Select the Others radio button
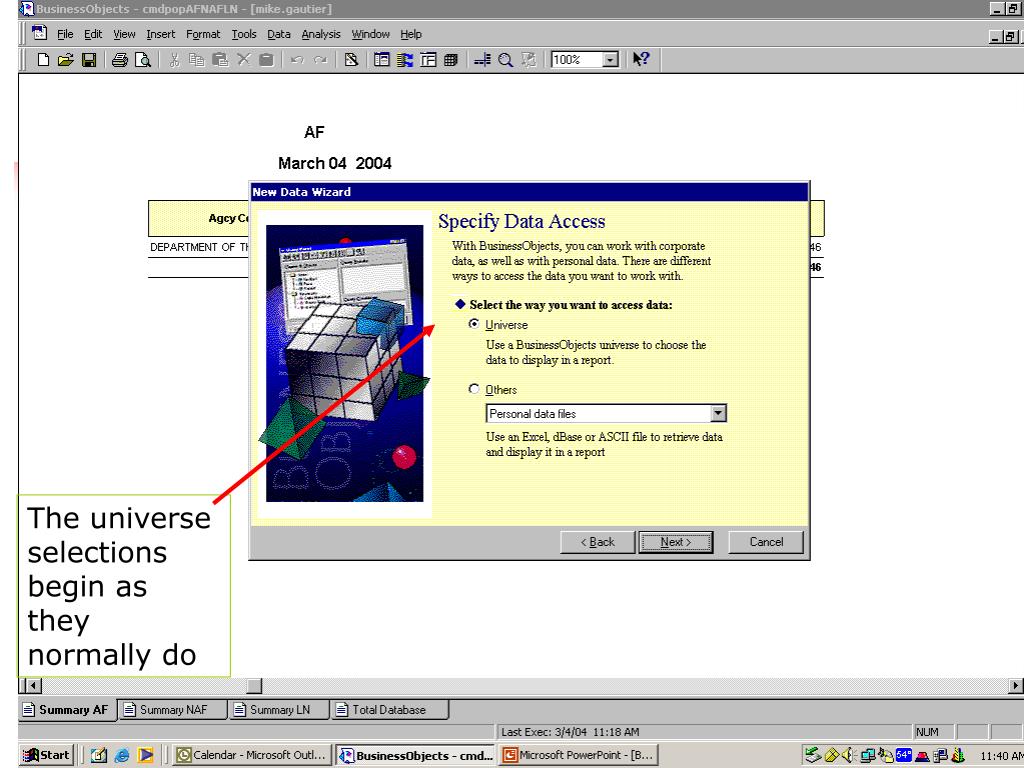 tap(474, 389)
